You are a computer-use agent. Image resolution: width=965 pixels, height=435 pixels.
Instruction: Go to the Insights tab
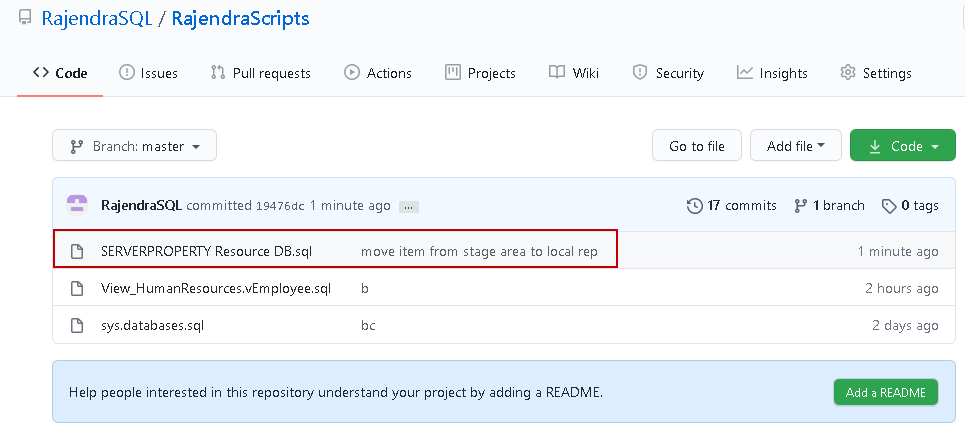(772, 73)
